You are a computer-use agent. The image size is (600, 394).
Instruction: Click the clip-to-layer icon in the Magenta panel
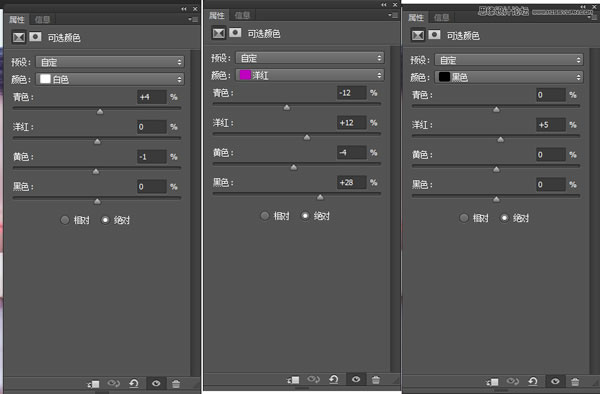[x=293, y=379]
